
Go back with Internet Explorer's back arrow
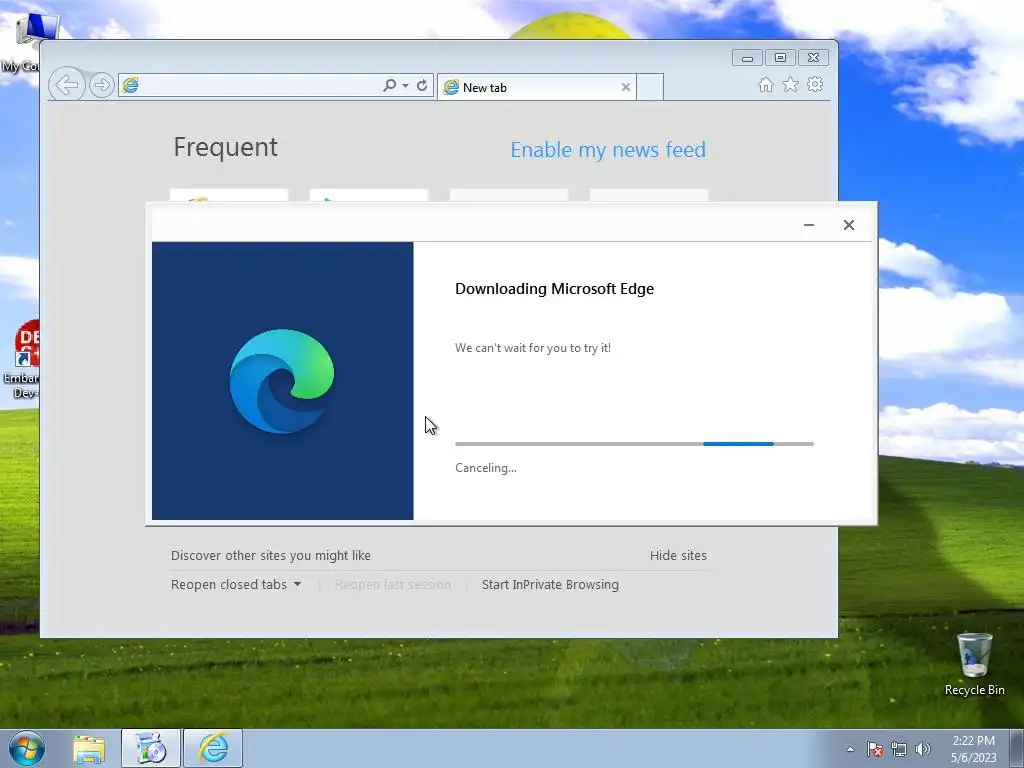tap(67, 84)
